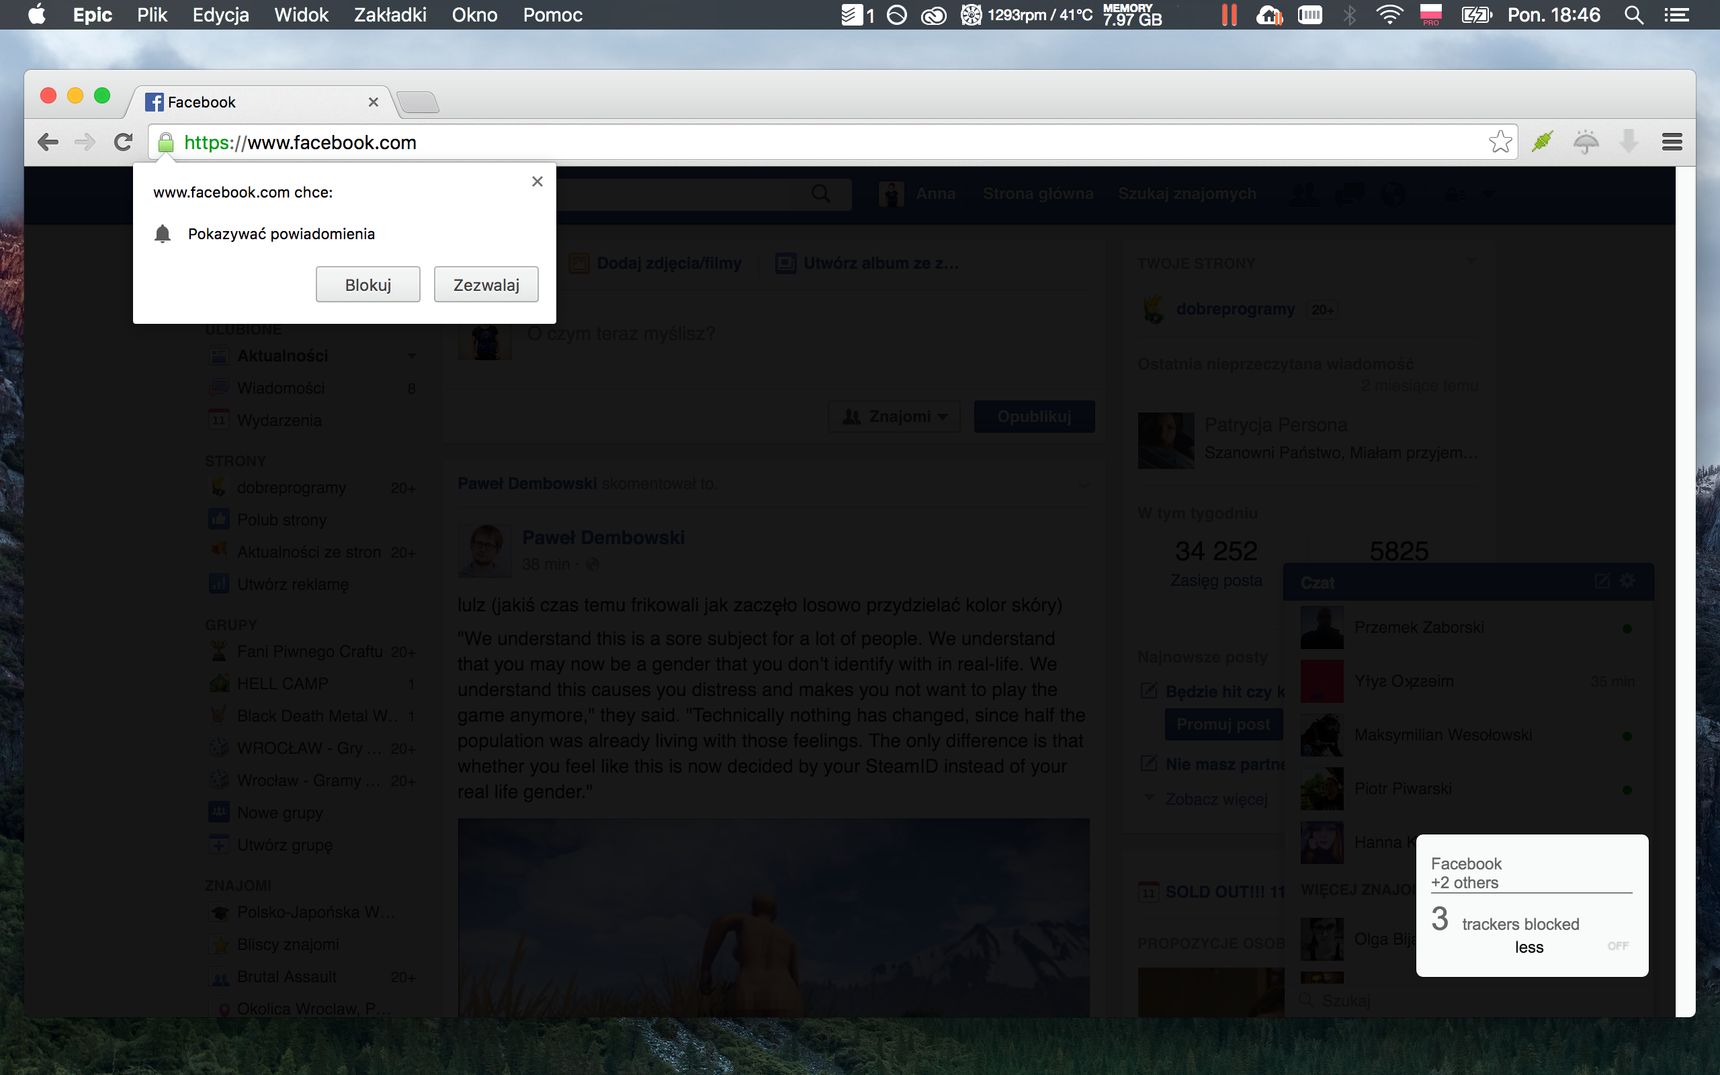Image resolution: width=1720 pixels, height=1075 pixels.
Task: Click Blokuj to block notifications
Action: [368, 285]
